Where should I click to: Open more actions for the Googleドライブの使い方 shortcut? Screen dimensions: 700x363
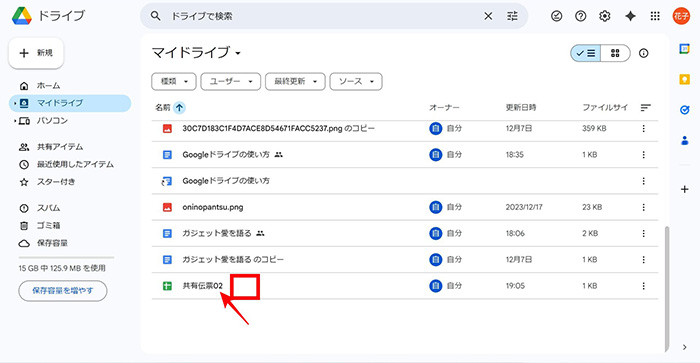coord(643,181)
